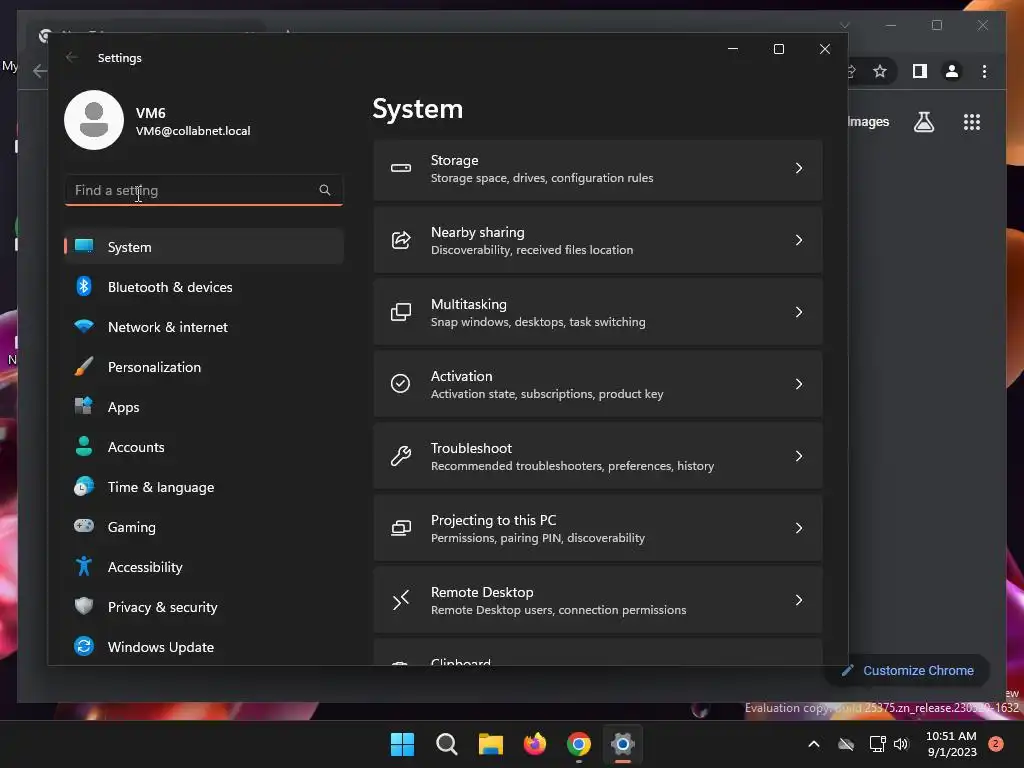Click the VM6 user avatar picture

(94, 120)
